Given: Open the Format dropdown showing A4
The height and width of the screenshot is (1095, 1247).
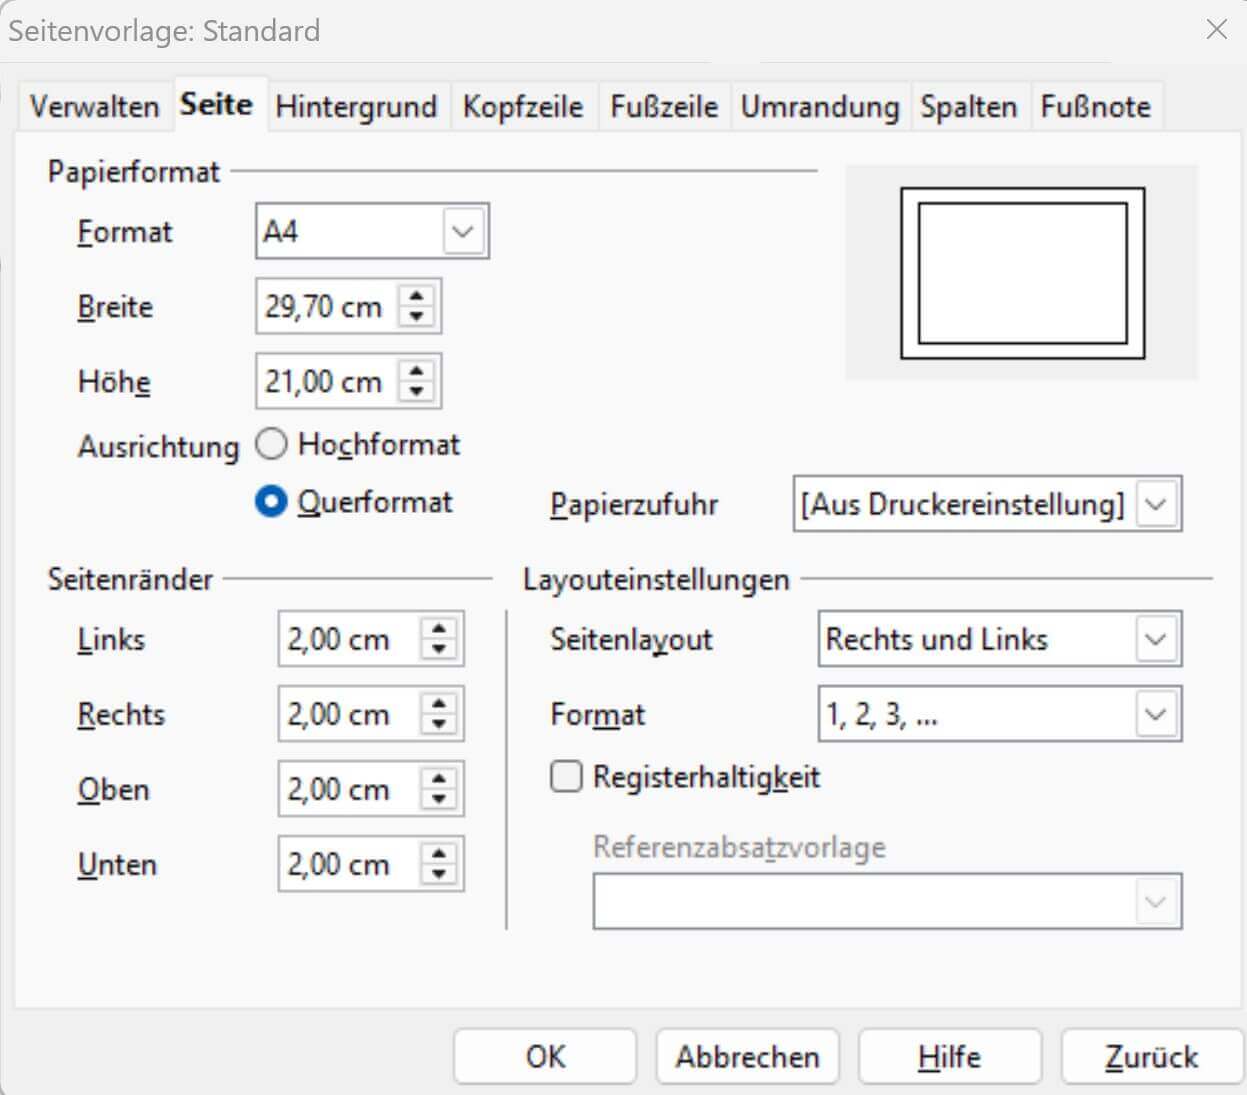Looking at the screenshot, I should pos(461,230).
